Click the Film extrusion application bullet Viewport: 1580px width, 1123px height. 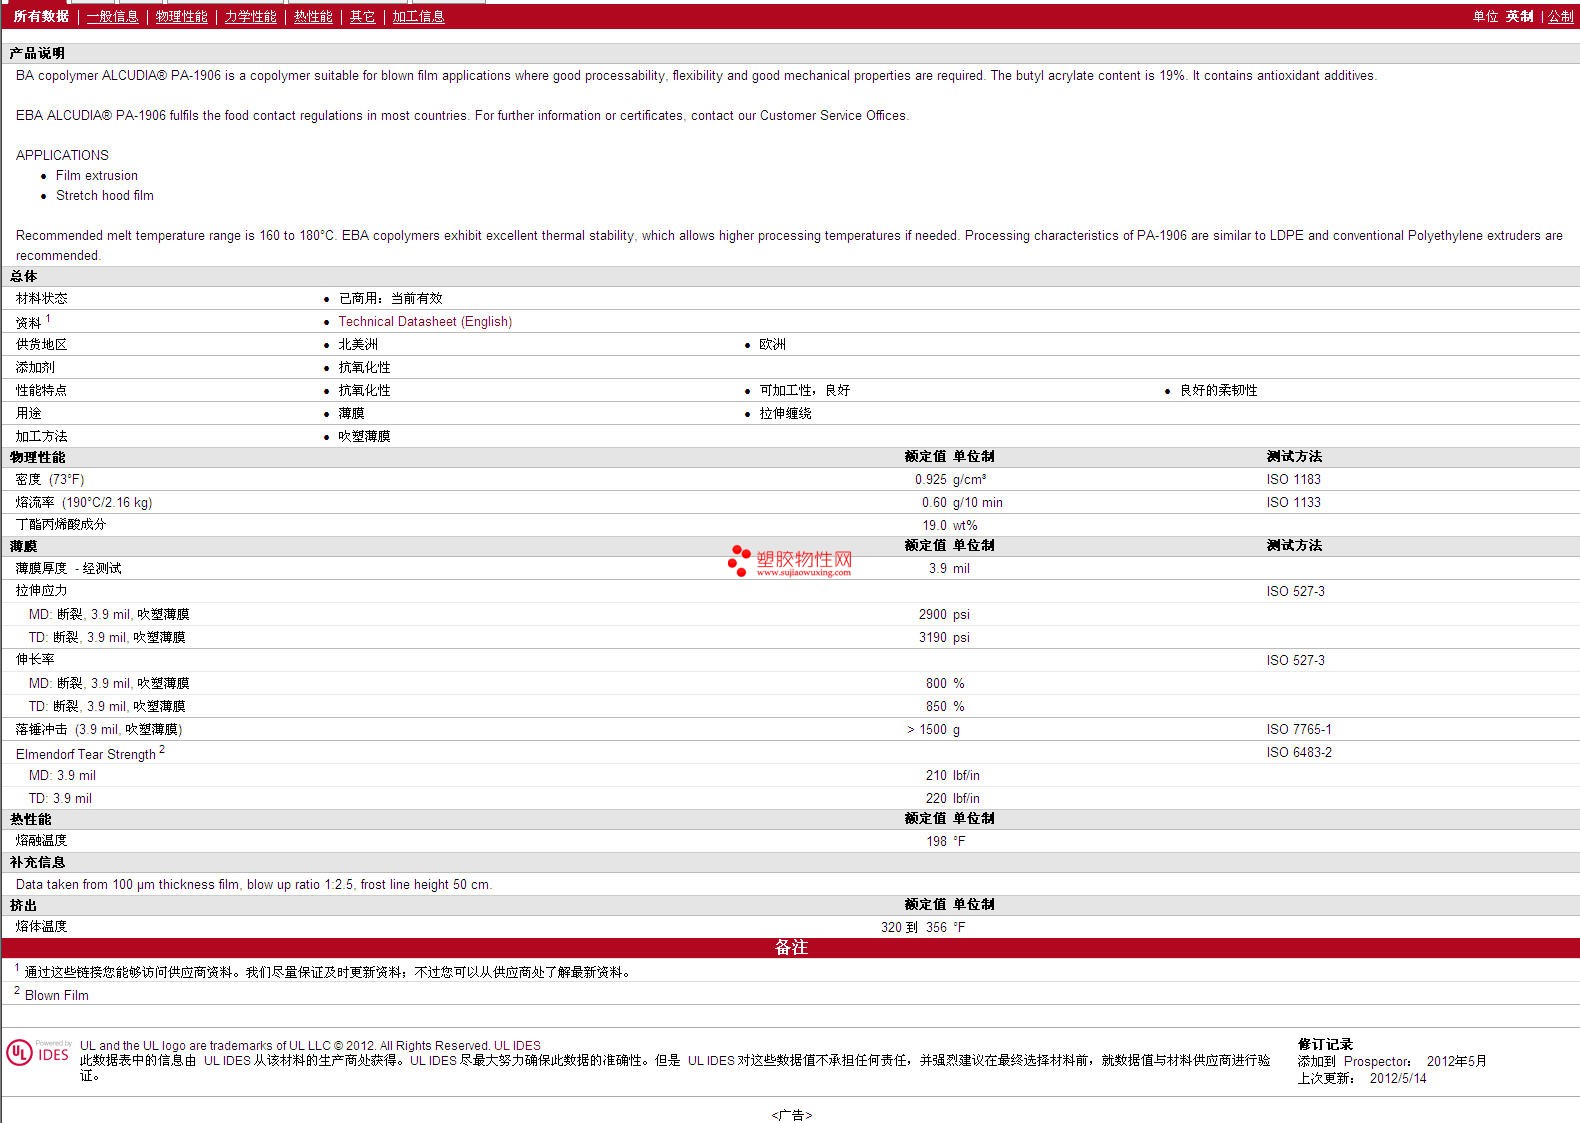pos(97,176)
